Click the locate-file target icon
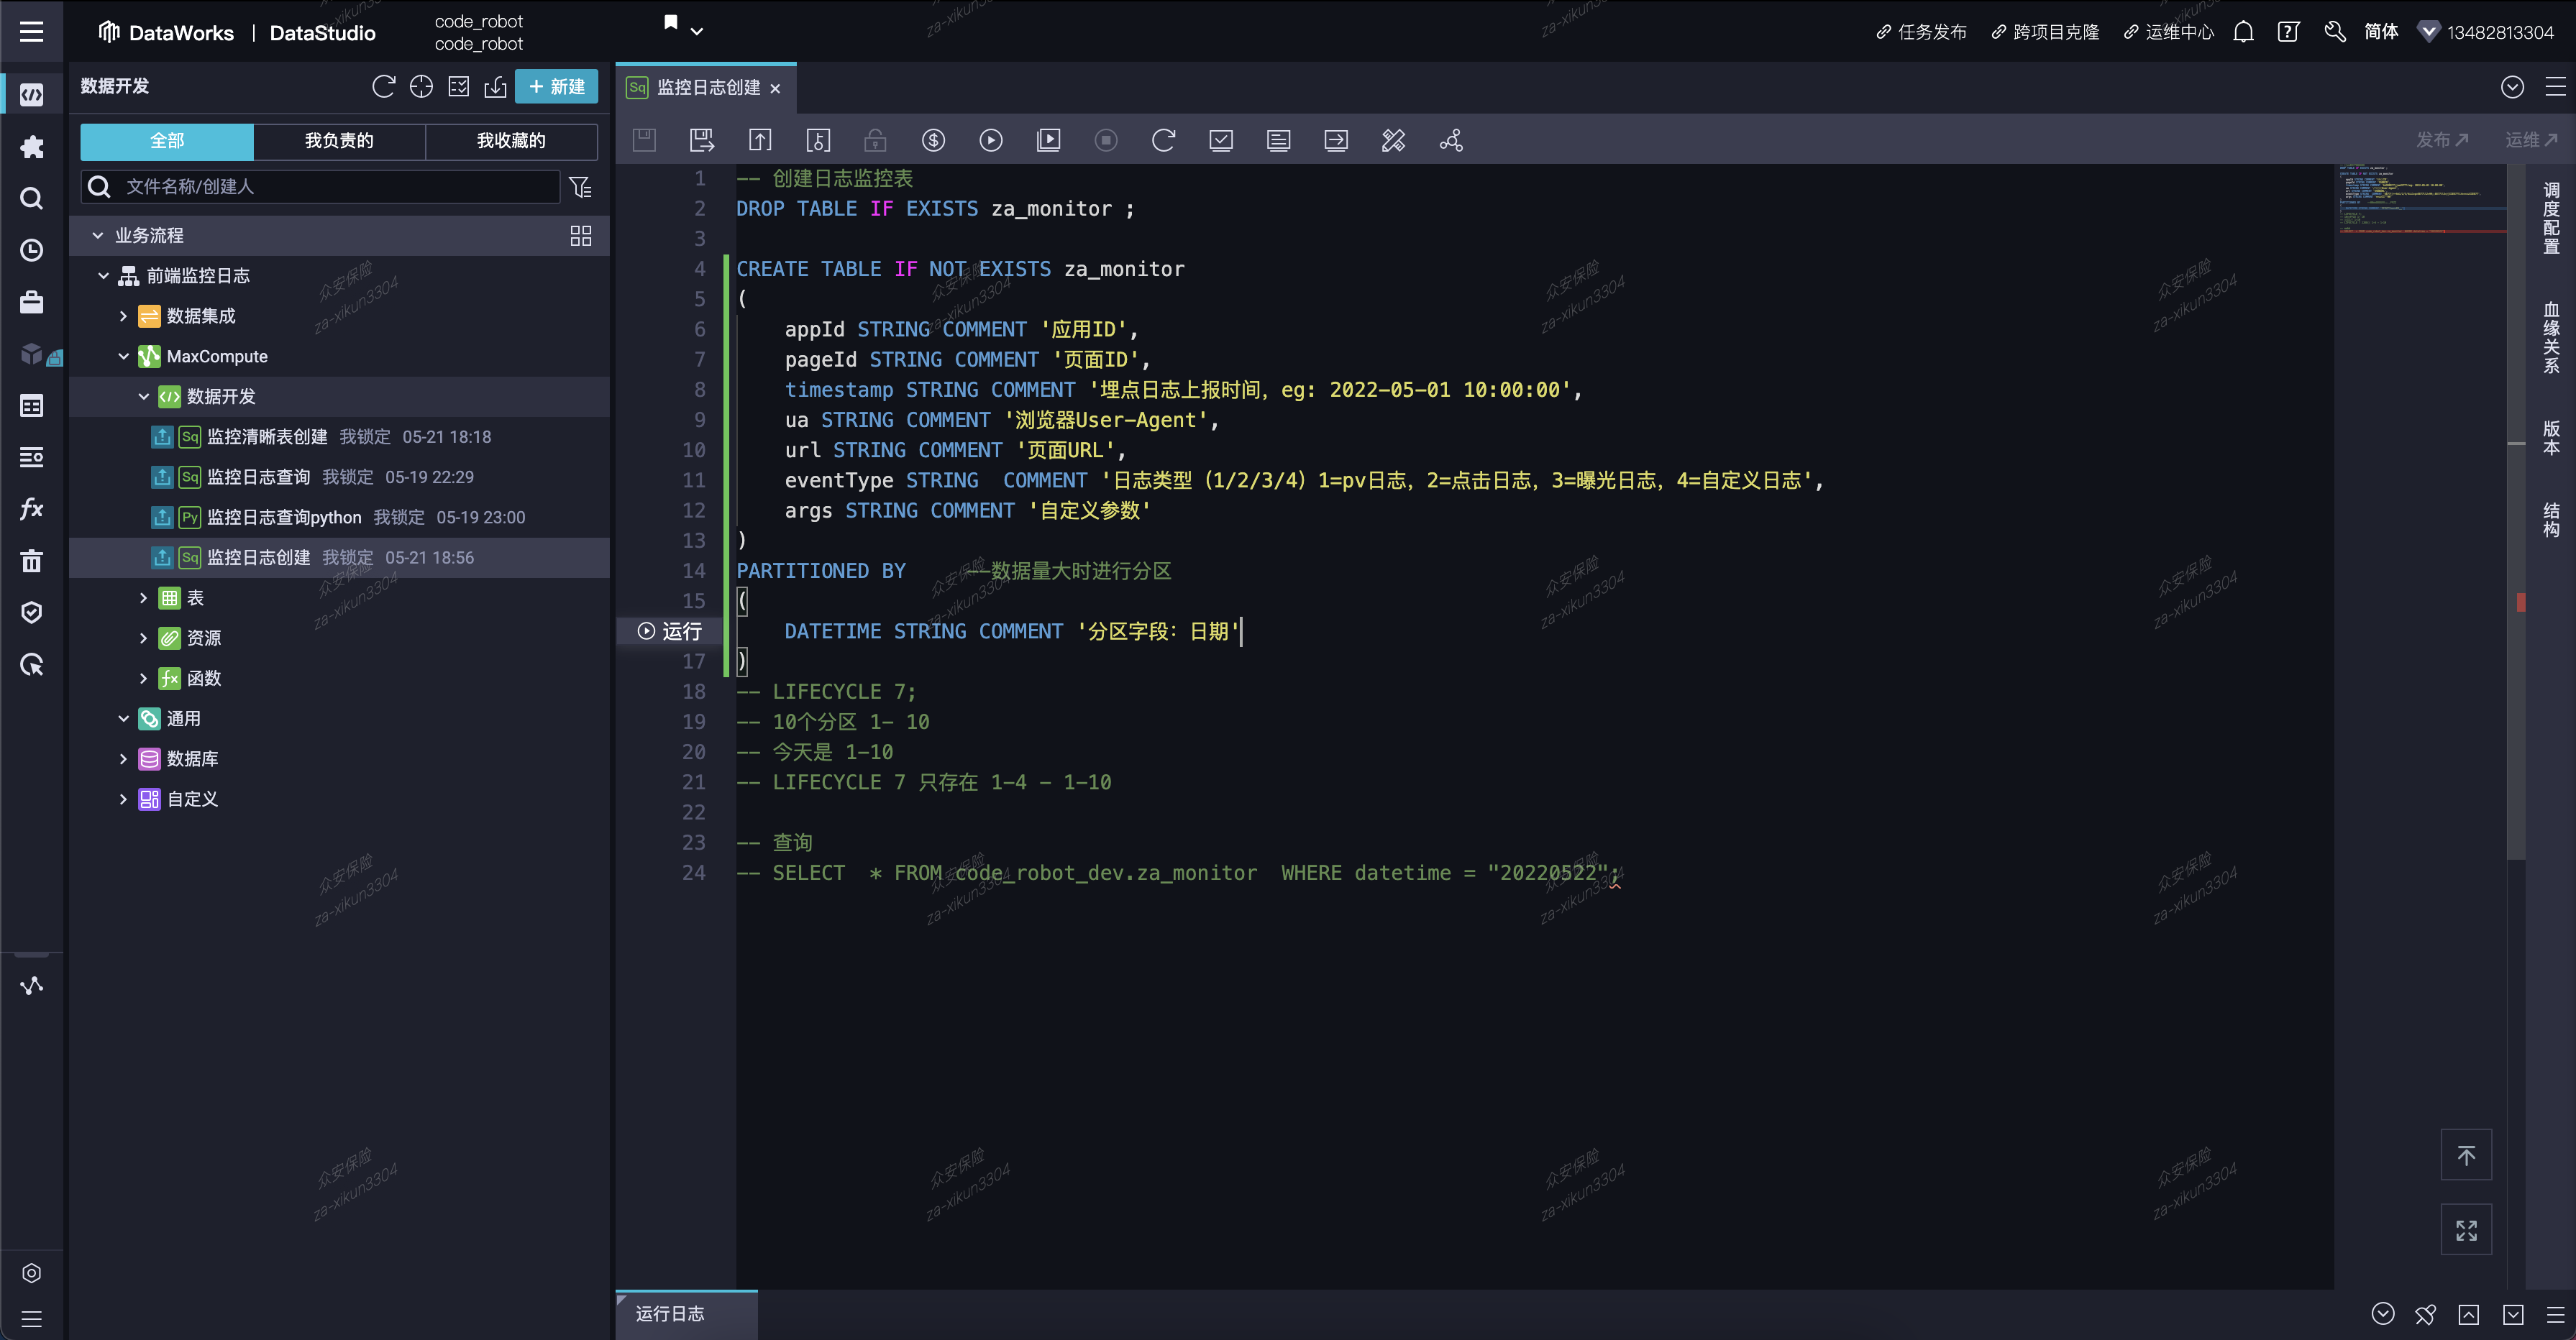The height and width of the screenshot is (1340, 2576). click(421, 87)
